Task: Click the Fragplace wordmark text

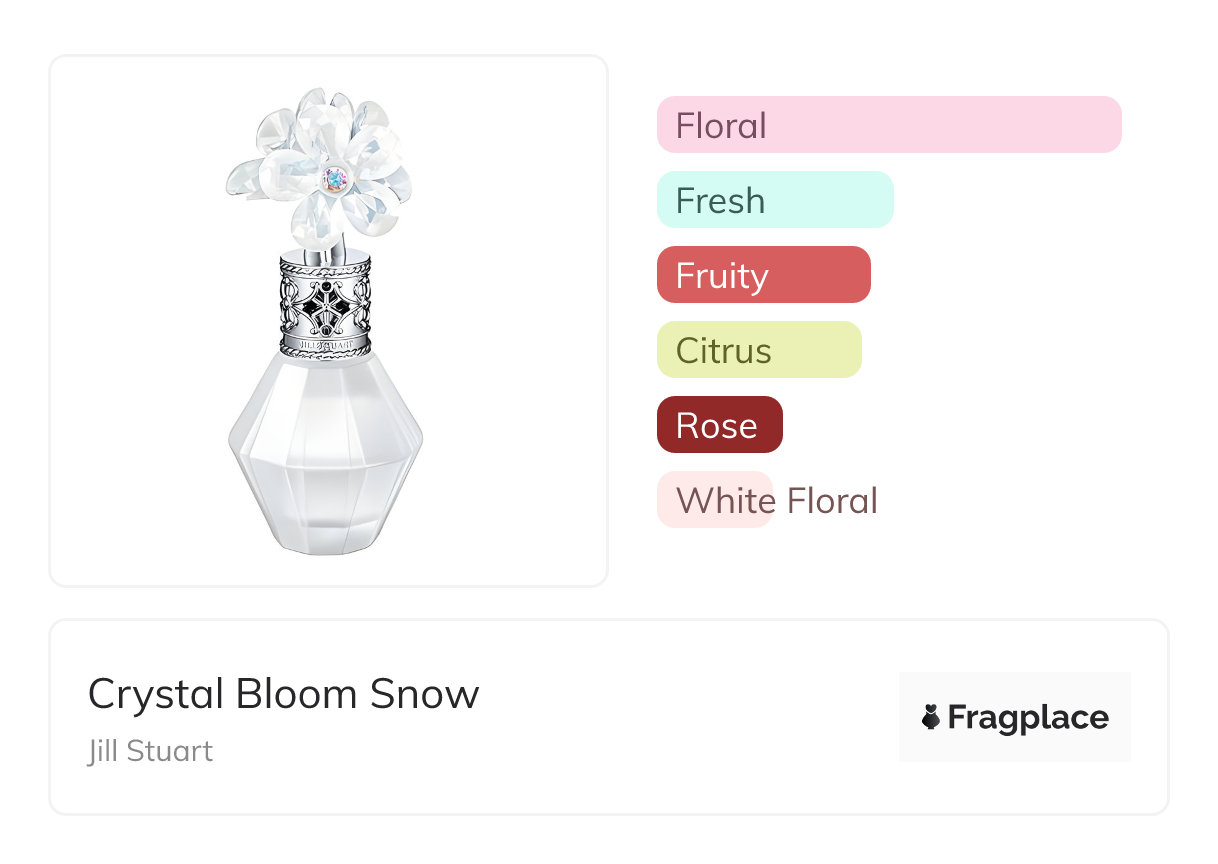Action: tap(1027, 718)
